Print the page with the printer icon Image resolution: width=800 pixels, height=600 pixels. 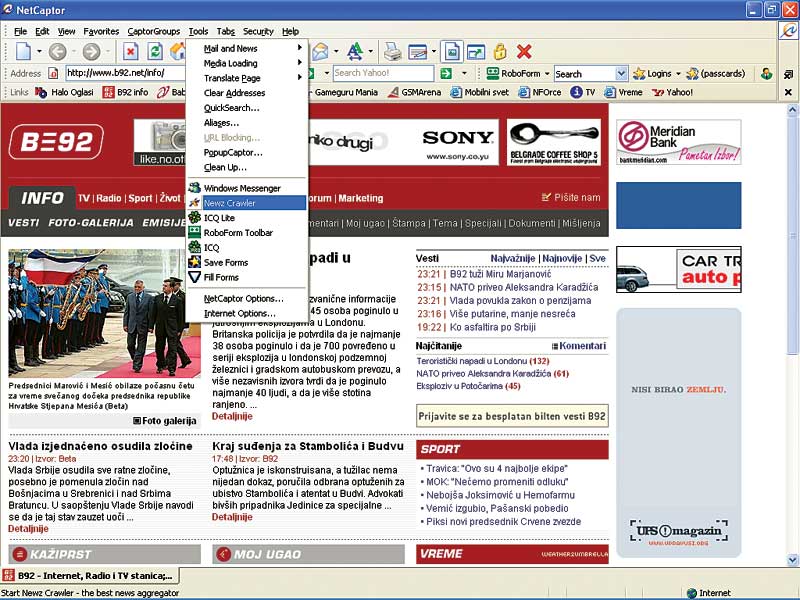392,52
